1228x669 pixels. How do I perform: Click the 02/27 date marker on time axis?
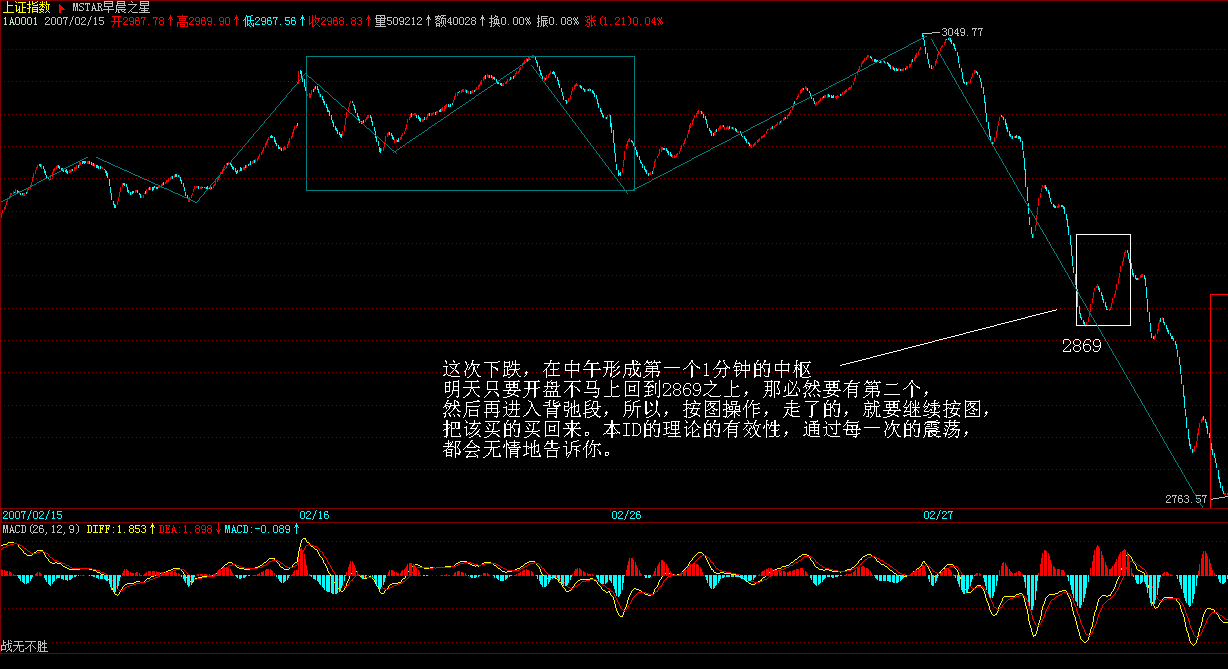(x=938, y=515)
